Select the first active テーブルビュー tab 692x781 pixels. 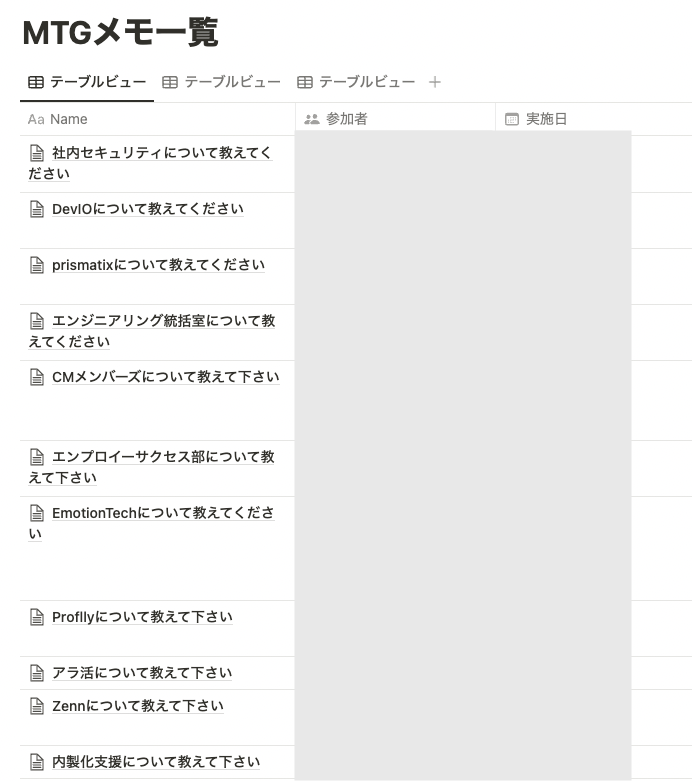(87, 82)
